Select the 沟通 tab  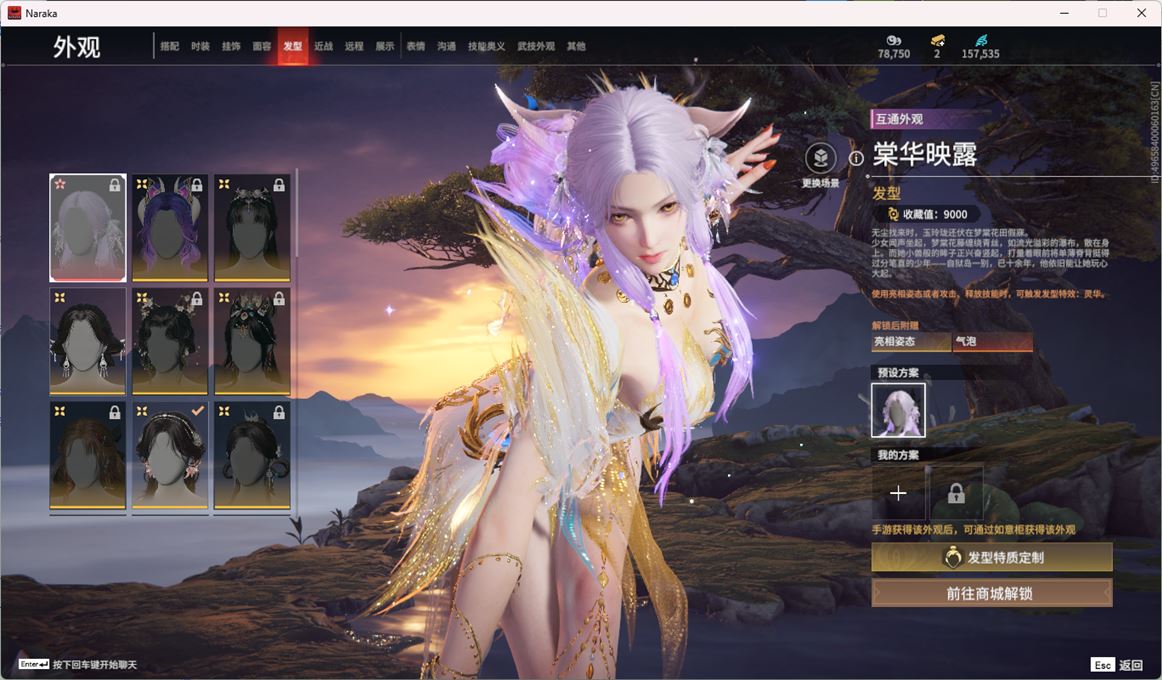(x=446, y=46)
